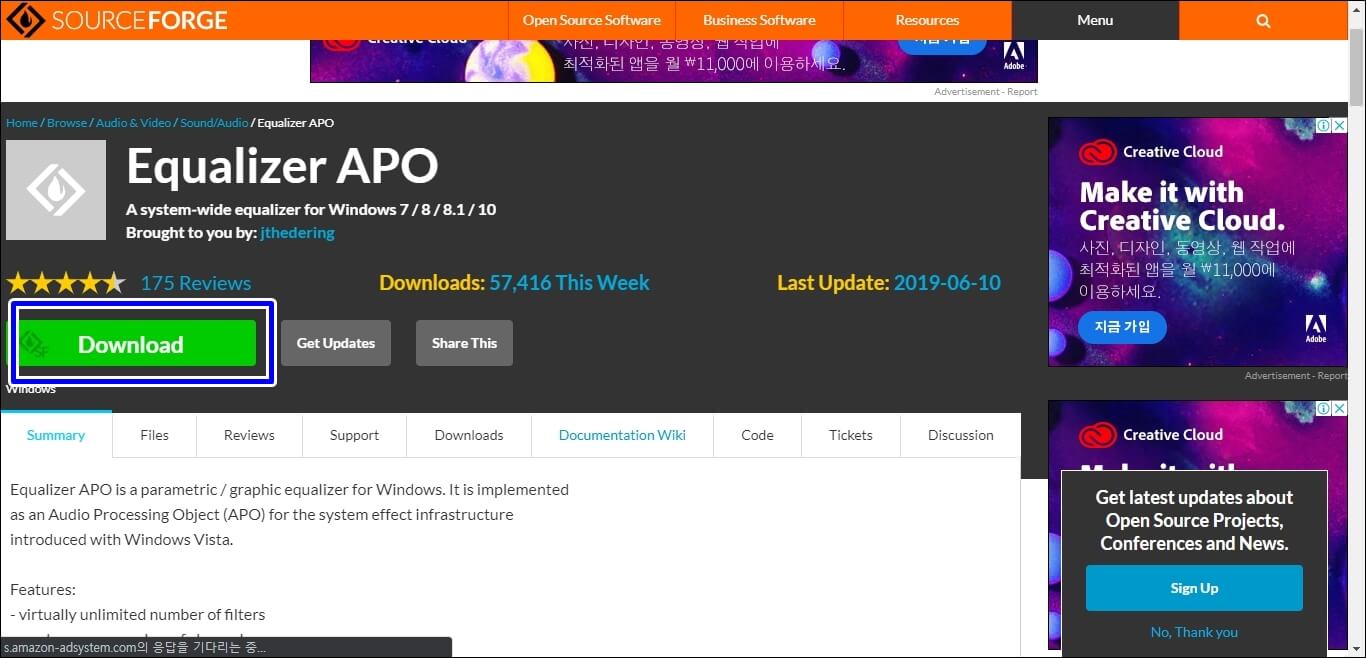Open the jthedering author link
1366x658 pixels.
[x=297, y=232]
